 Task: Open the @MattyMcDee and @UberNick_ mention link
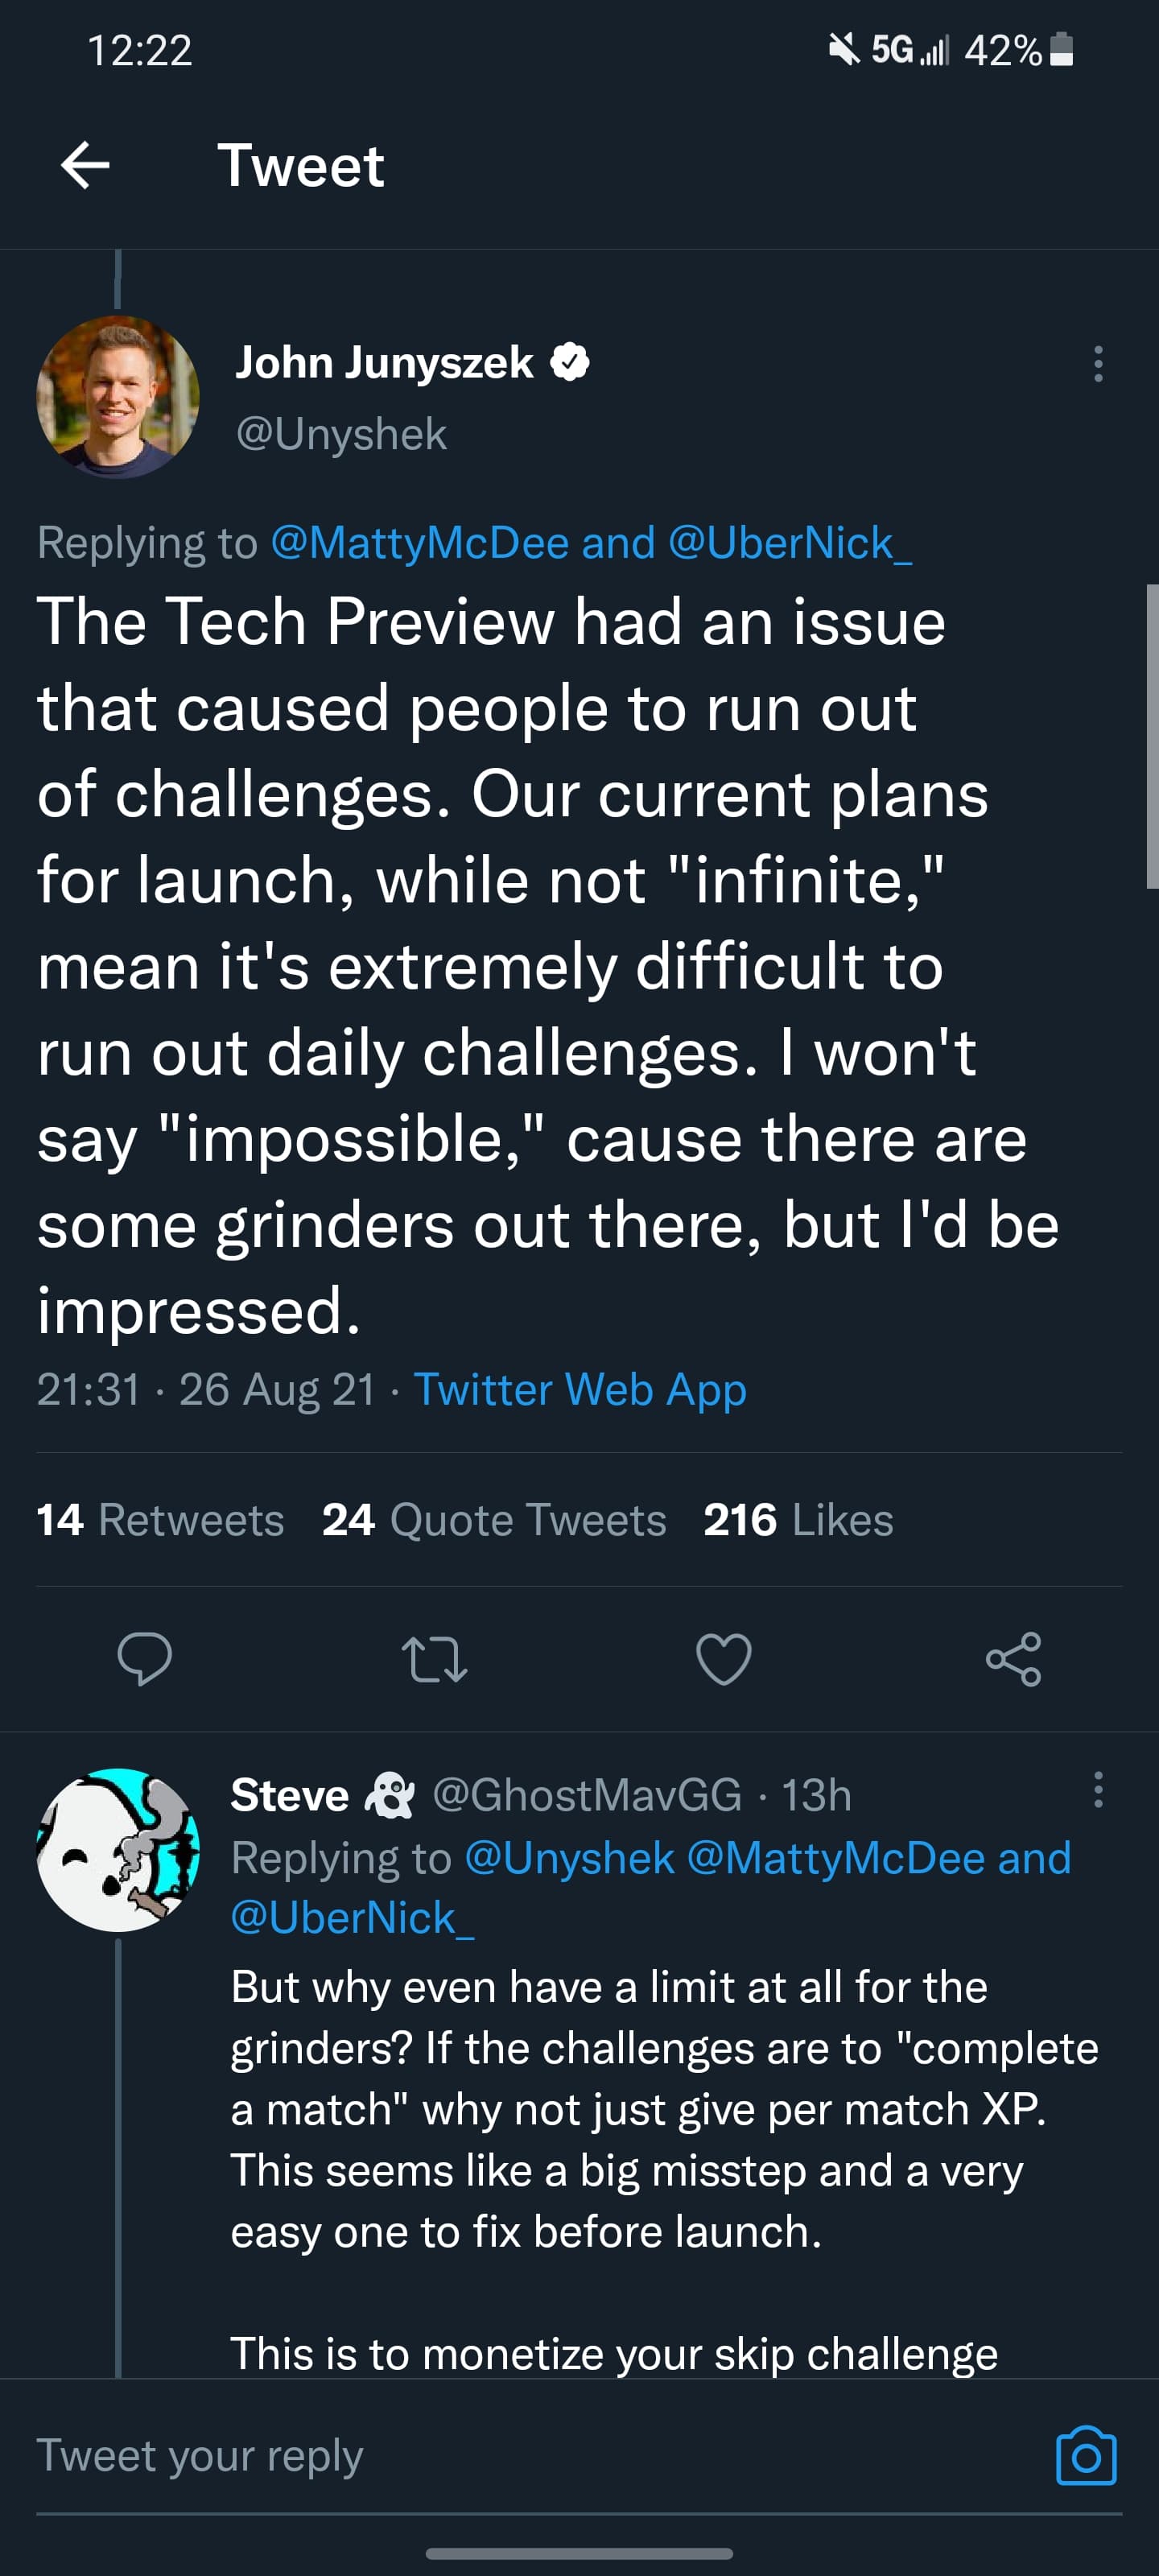590,543
